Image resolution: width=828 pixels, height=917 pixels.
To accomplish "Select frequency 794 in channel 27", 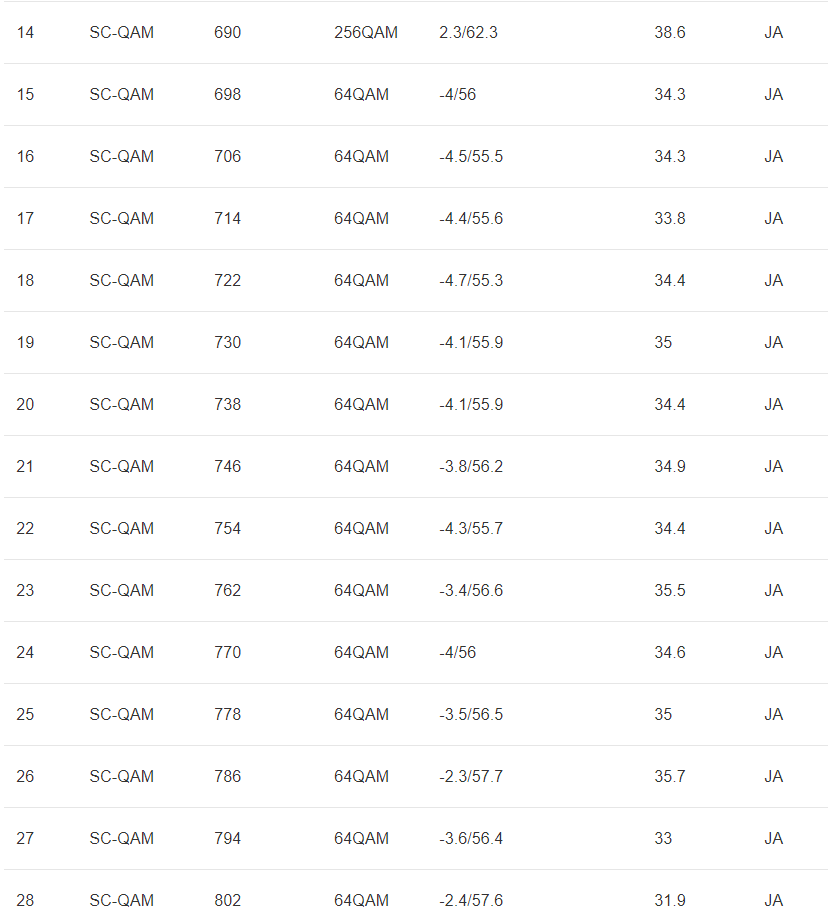I will [x=227, y=839].
